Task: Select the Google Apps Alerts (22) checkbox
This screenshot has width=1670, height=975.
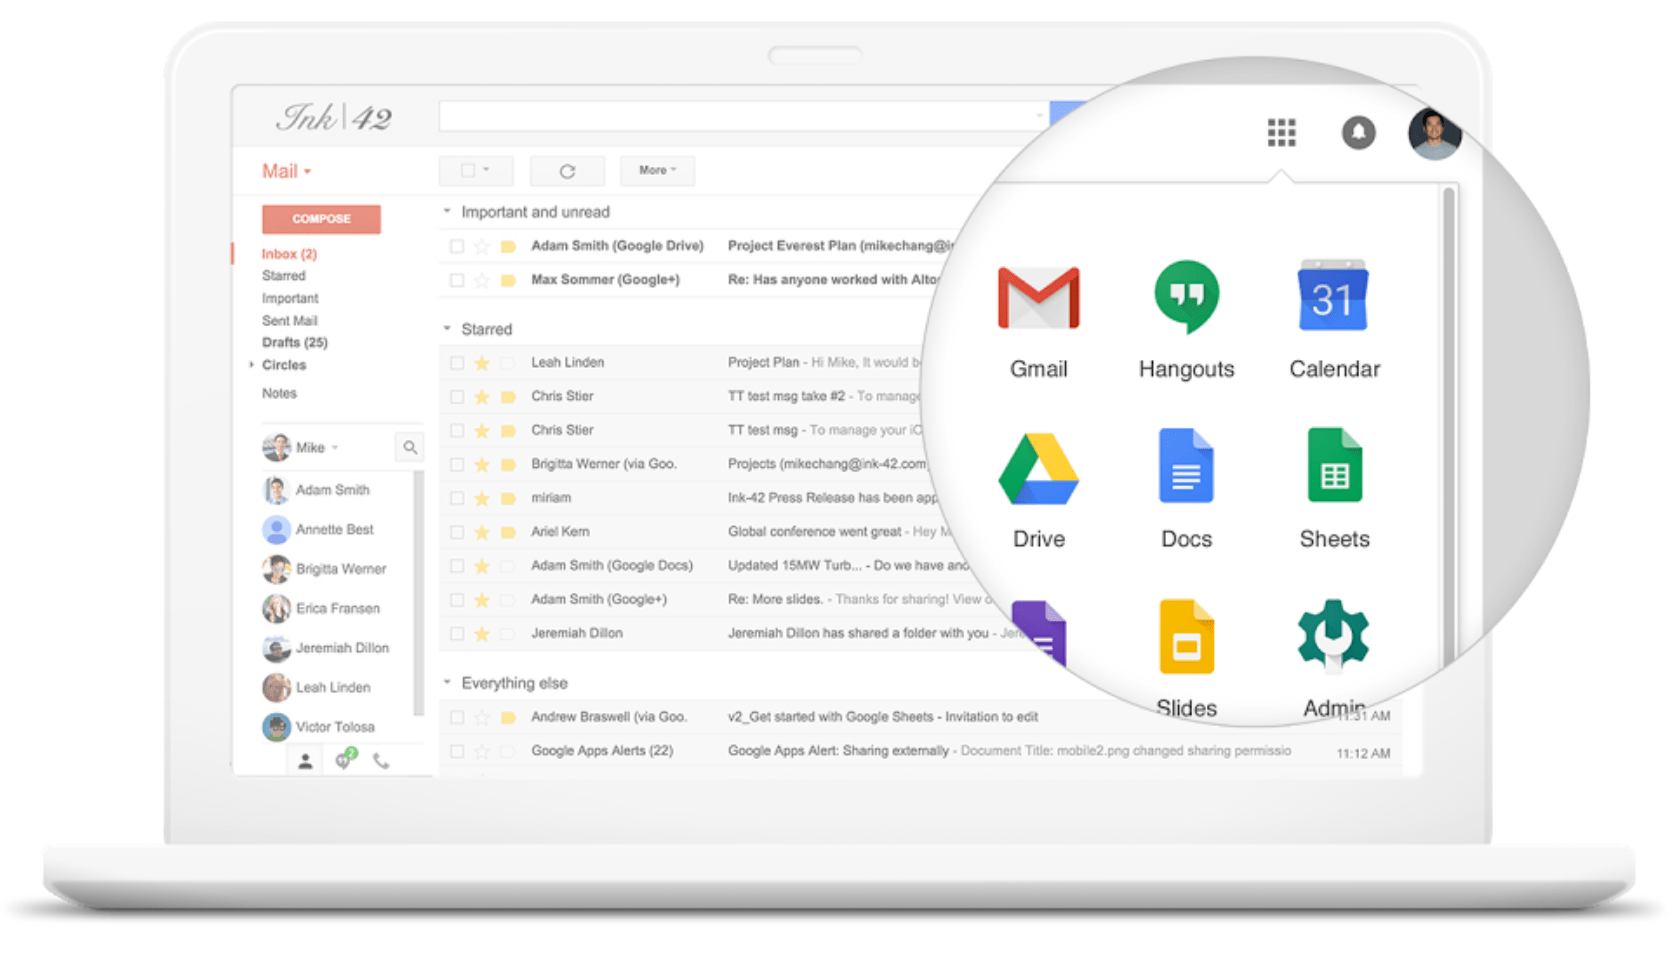Action: [457, 751]
